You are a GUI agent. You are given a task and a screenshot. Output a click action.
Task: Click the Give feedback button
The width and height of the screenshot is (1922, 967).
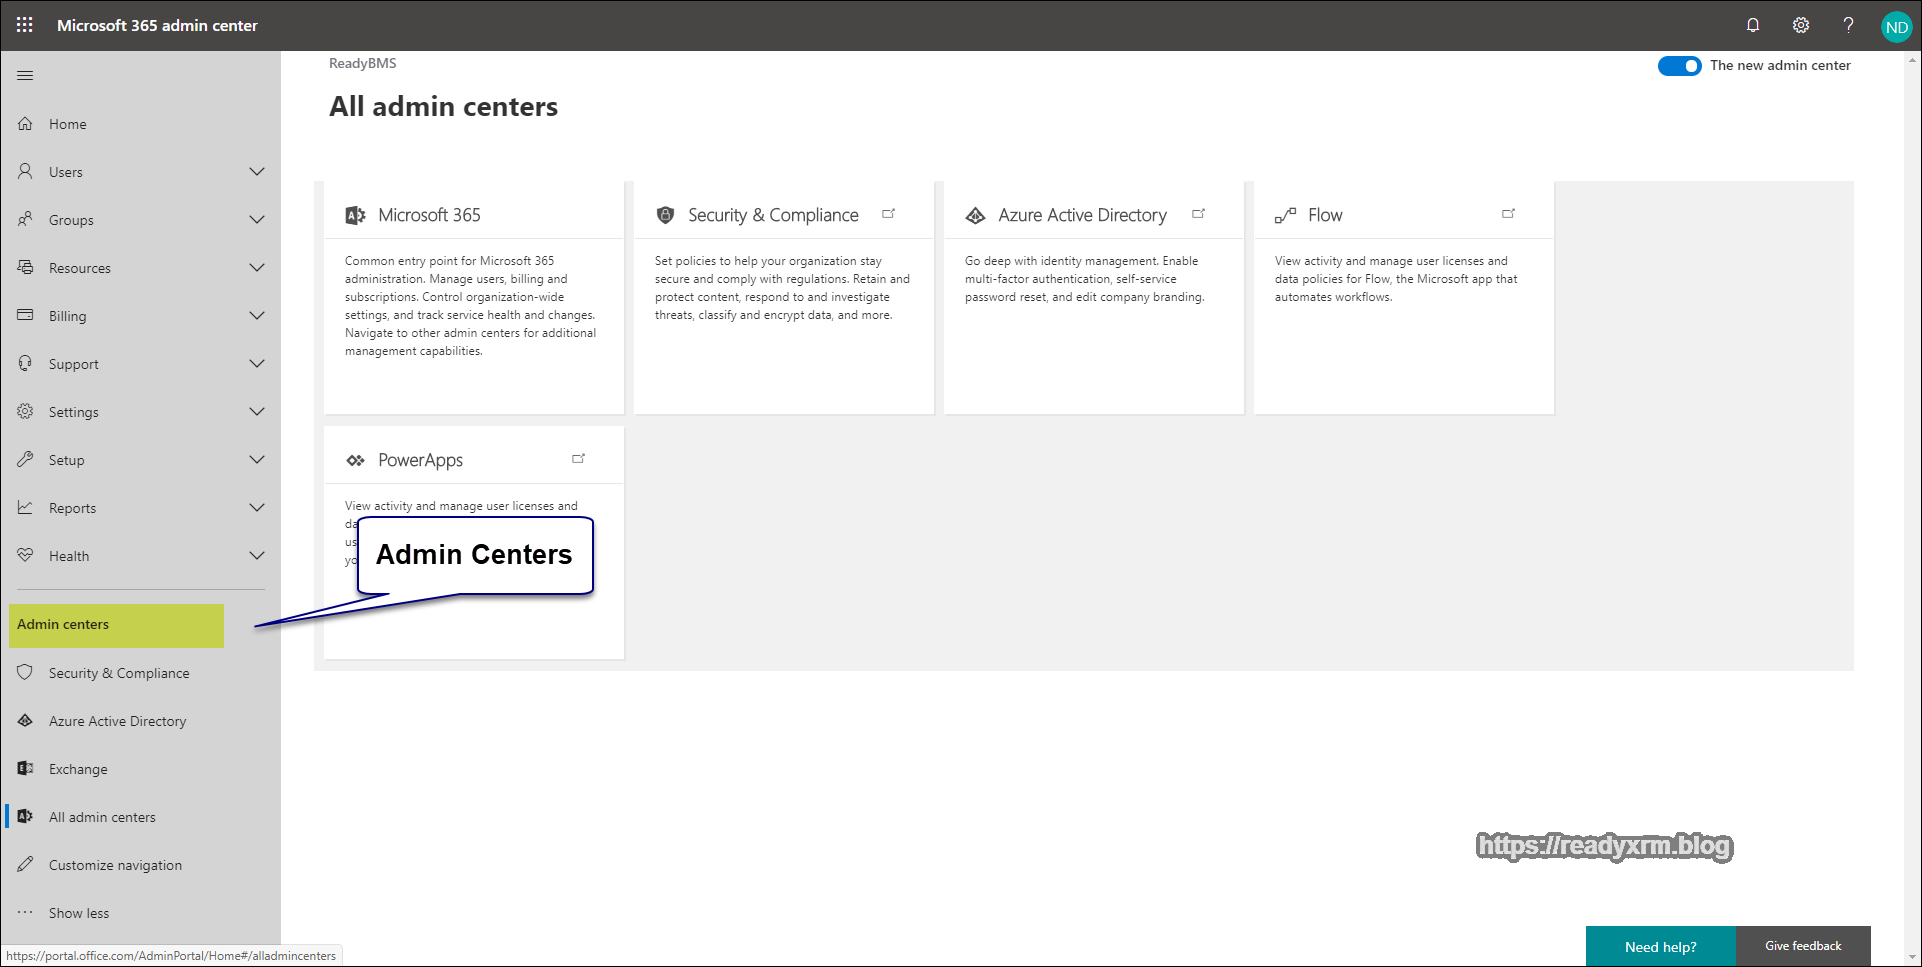[x=1802, y=946]
